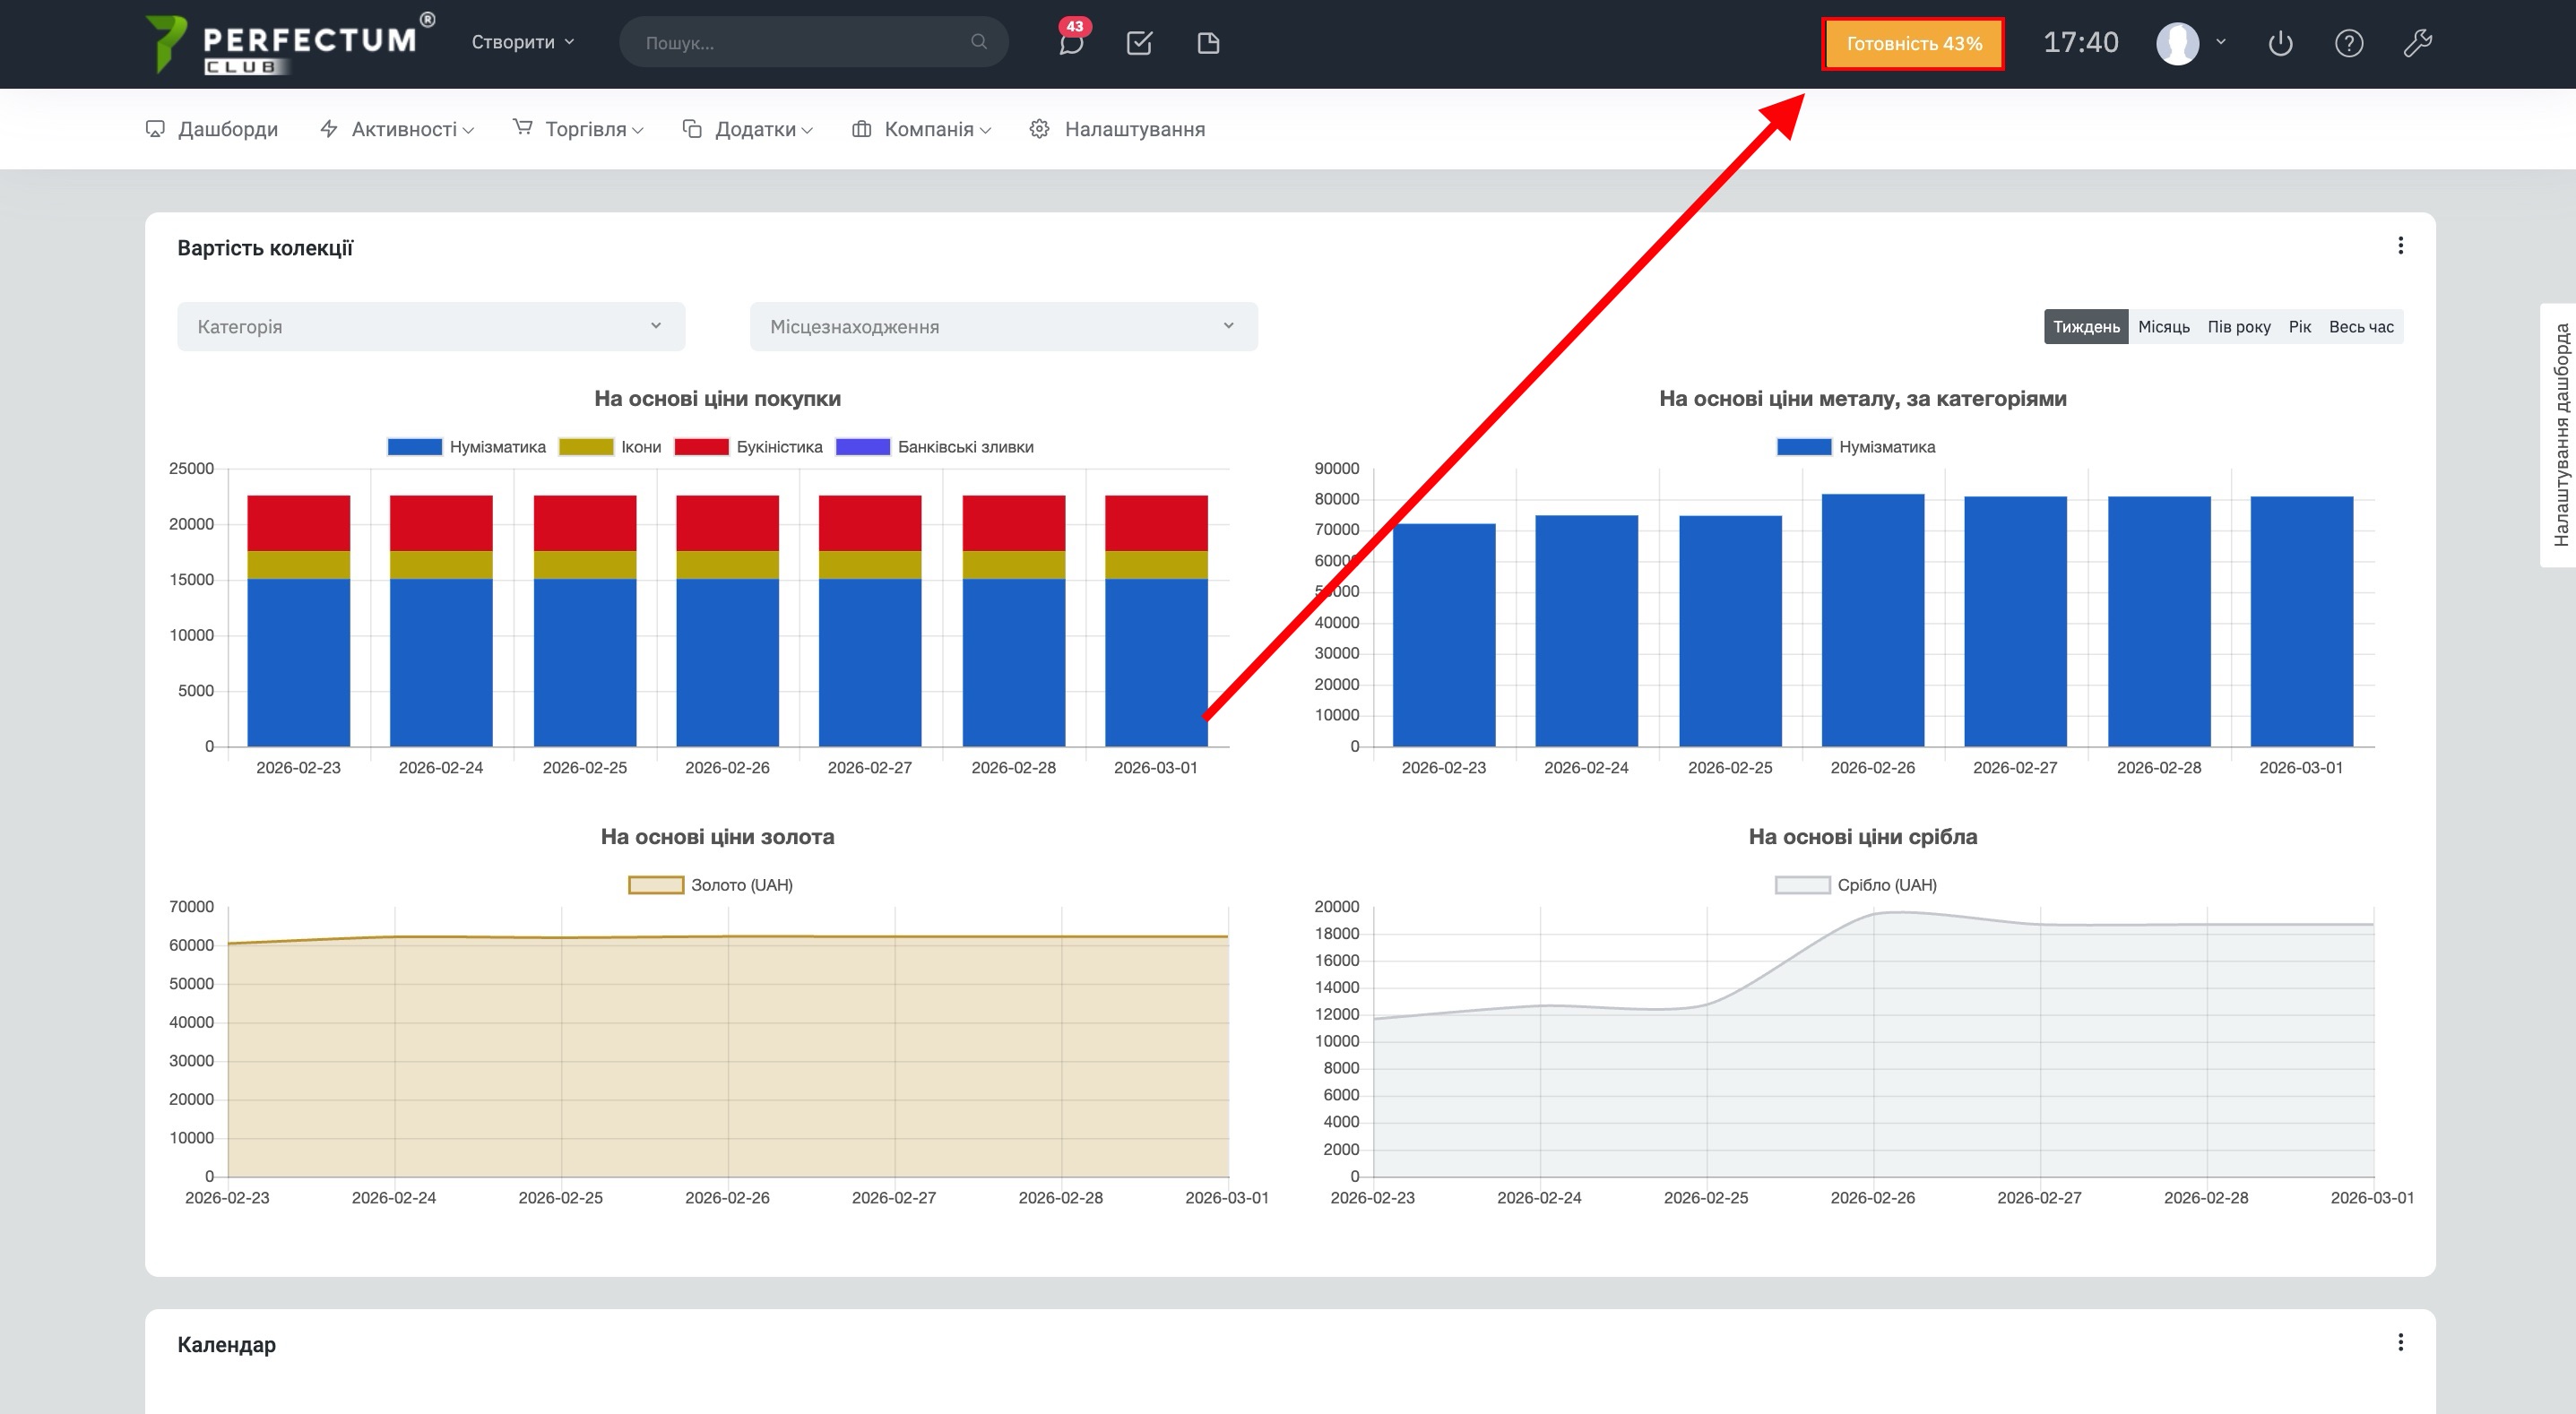The image size is (2576, 1414).
Task: Expand the Категорія dropdown
Action: [431, 327]
